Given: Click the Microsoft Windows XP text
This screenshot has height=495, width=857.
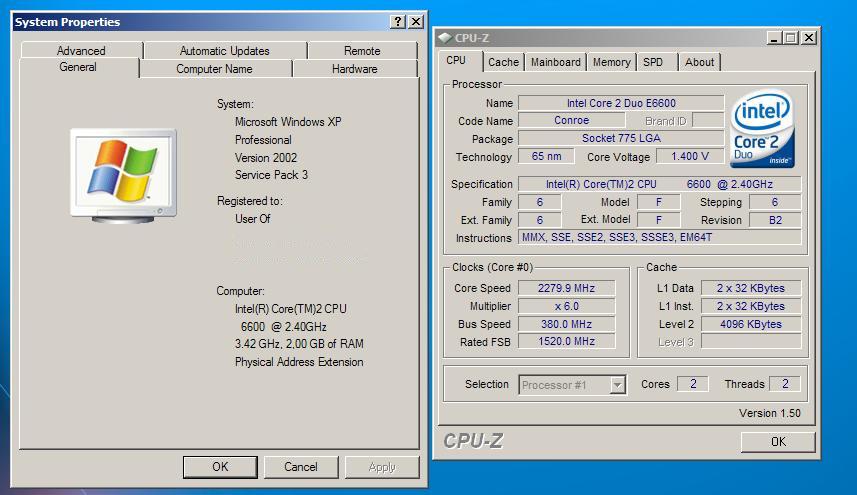Looking at the screenshot, I should tap(288, 122).
